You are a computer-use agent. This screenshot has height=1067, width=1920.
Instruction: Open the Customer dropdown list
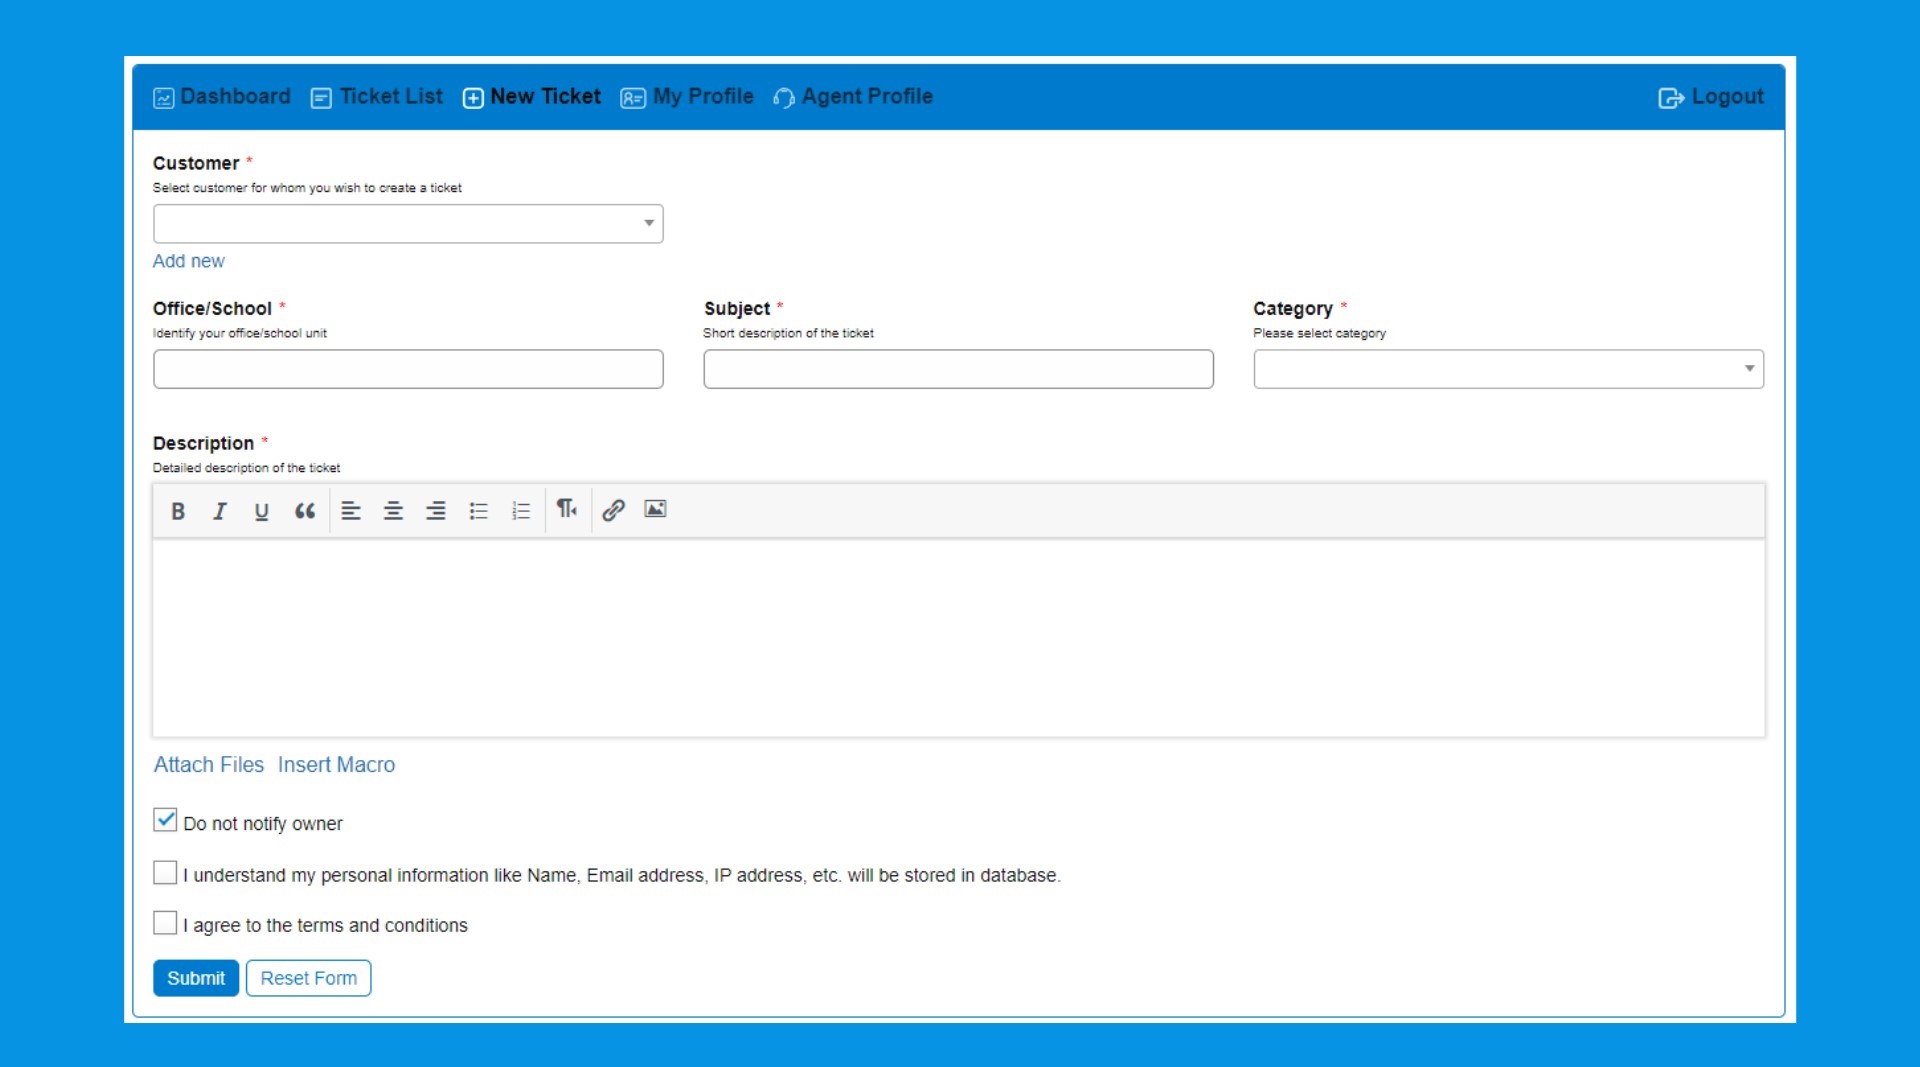408,224
